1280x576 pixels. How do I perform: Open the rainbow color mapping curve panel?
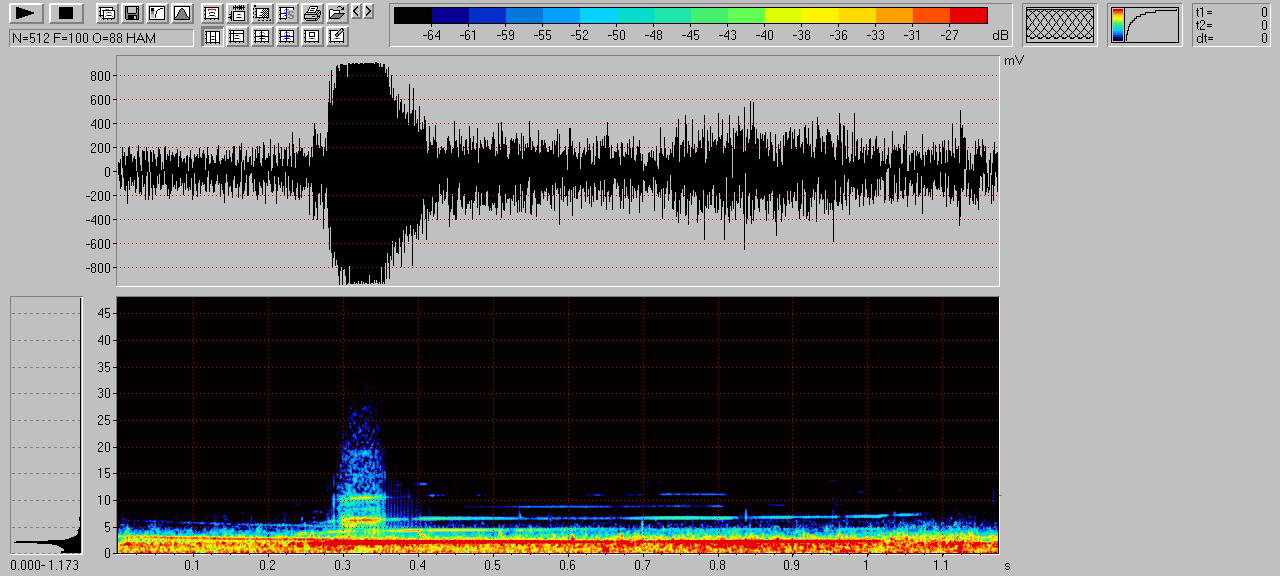pos(1145,25)
